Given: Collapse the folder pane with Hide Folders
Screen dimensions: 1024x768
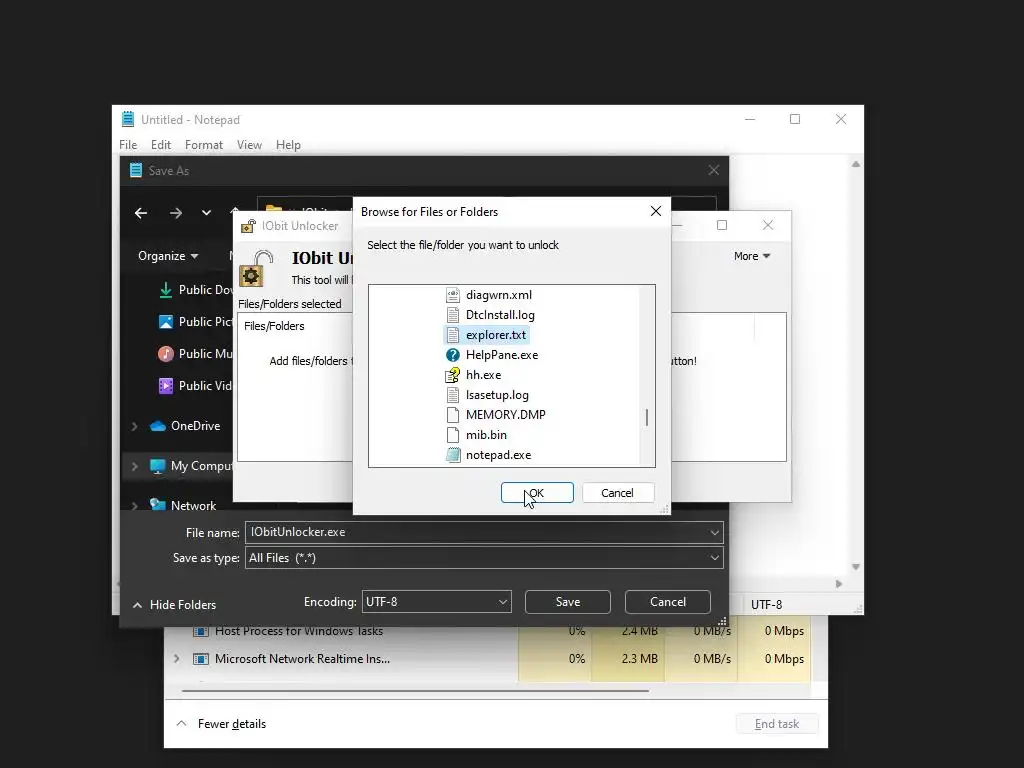Looking at the screenshot, I should pyautogui.click(x=174, y=605).
